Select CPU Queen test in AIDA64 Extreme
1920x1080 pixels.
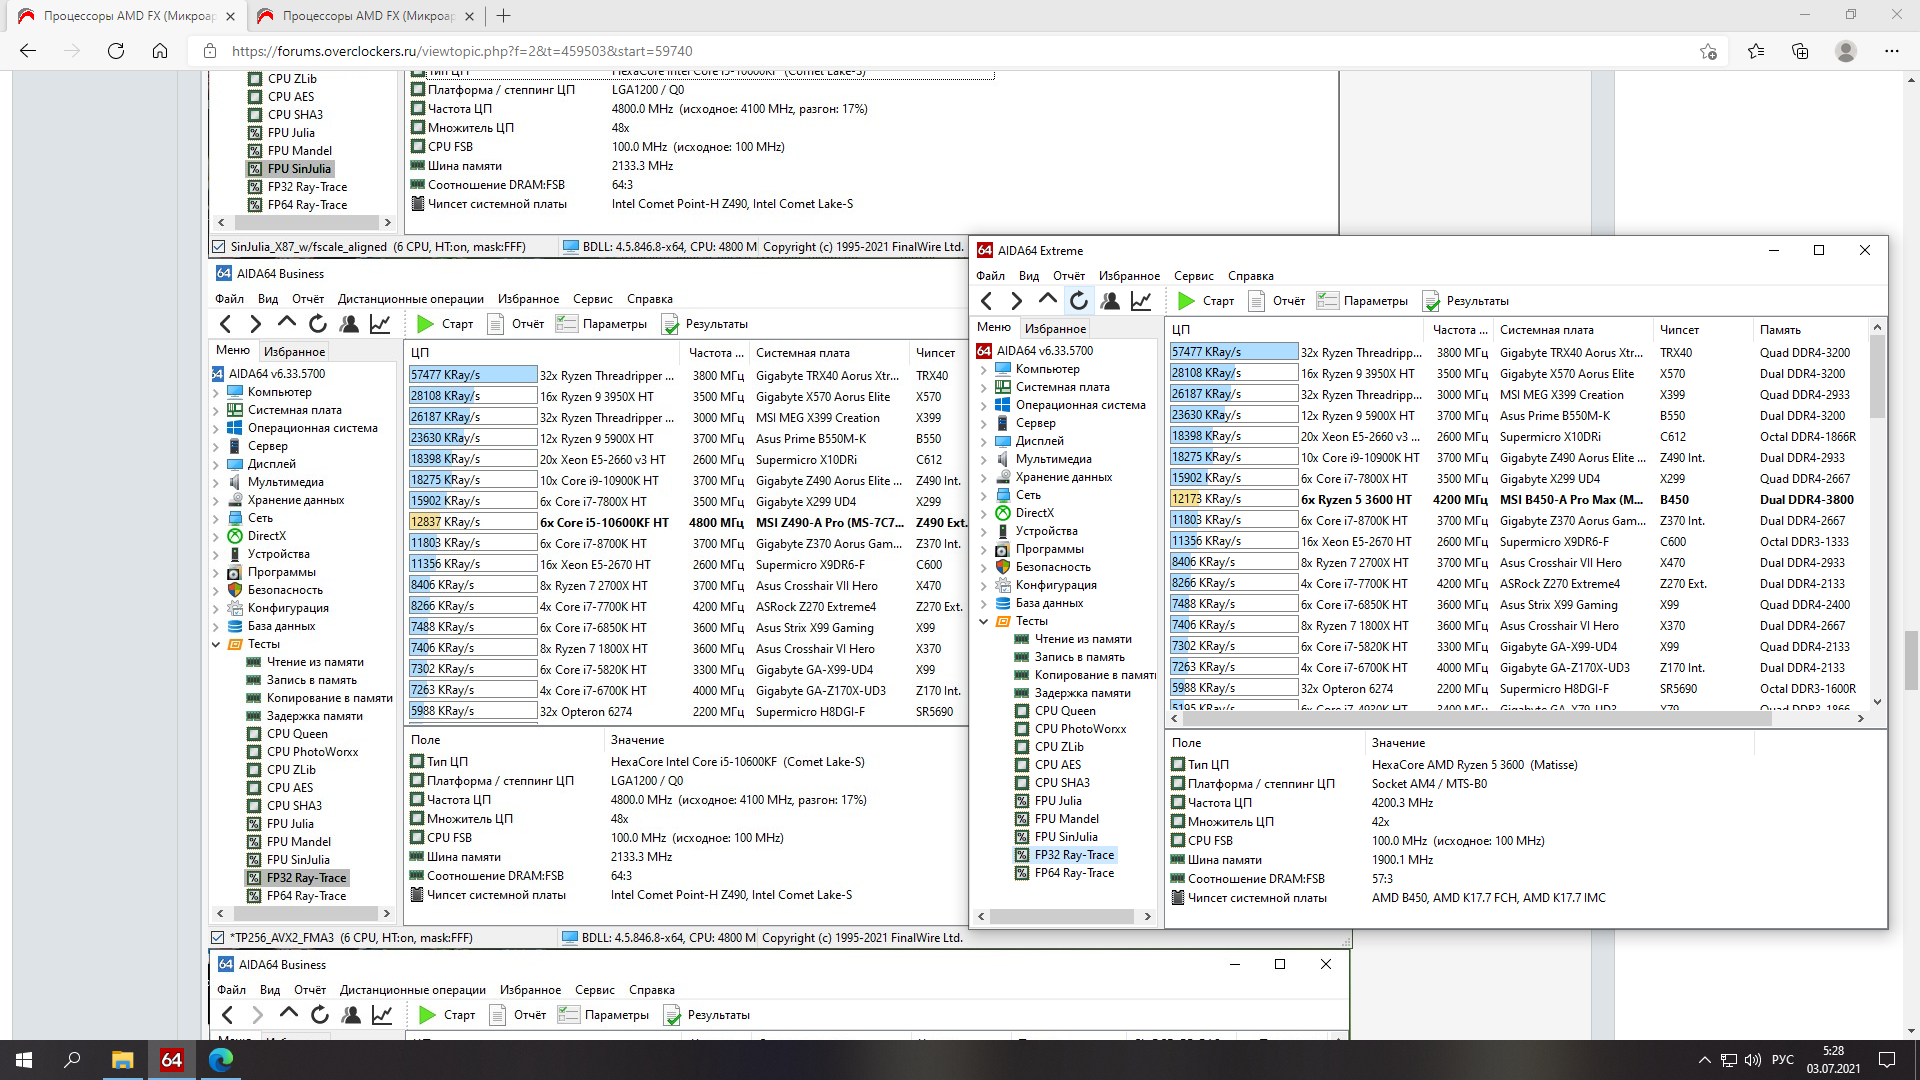[x=1064, y=711]
